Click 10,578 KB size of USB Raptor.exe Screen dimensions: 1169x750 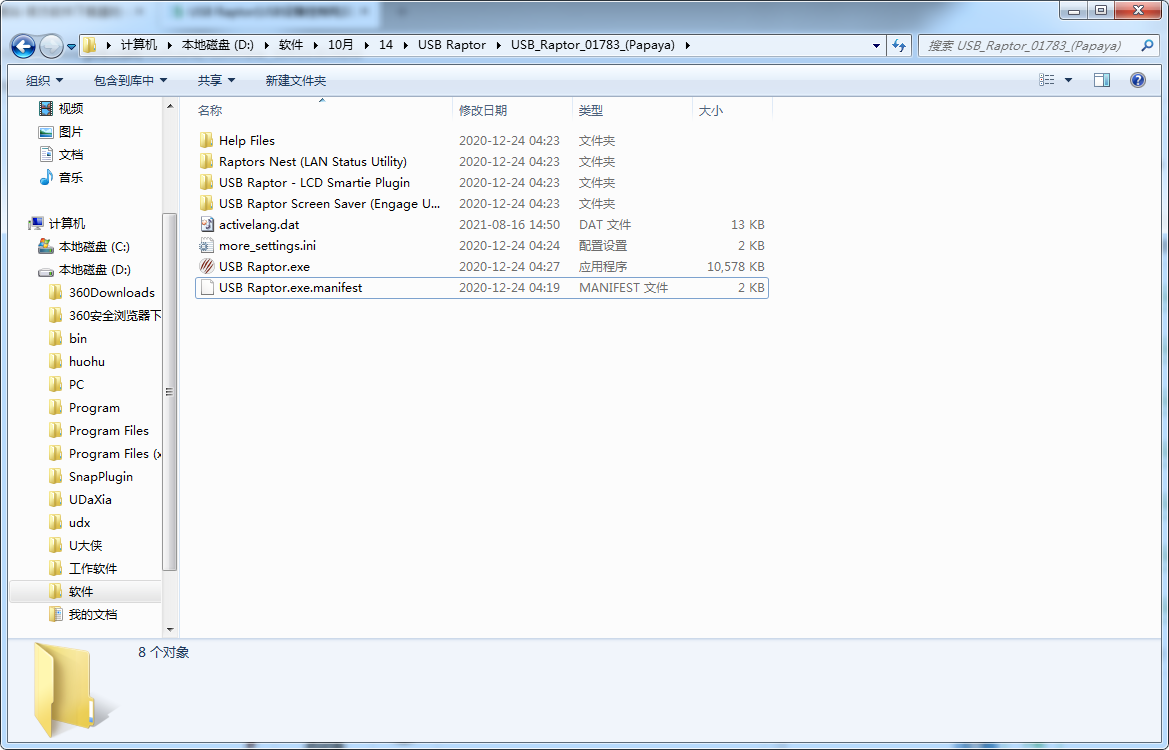point(735,266)
